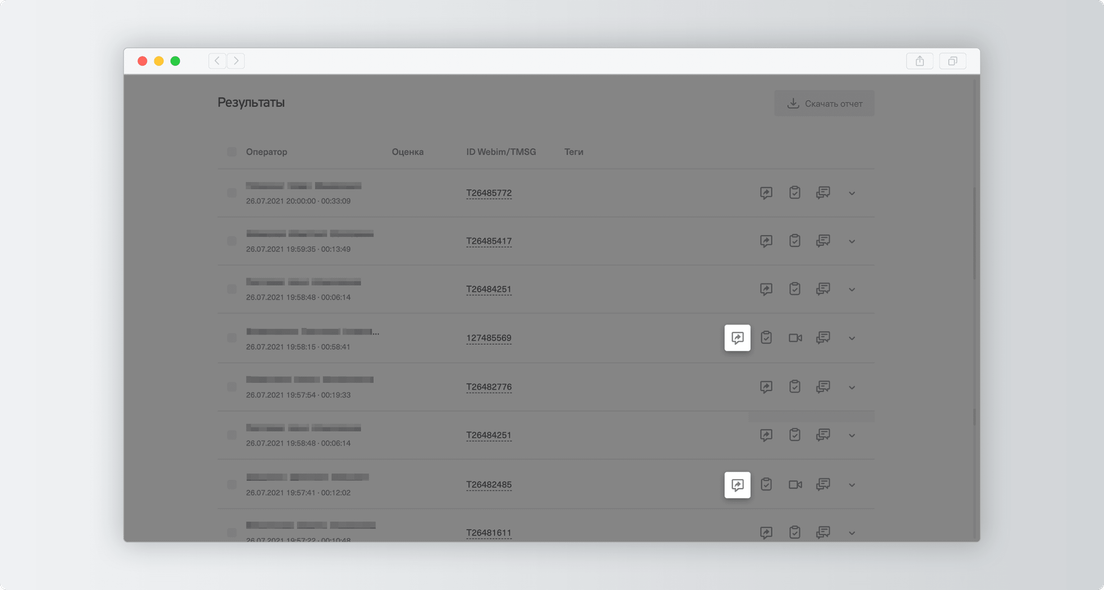Show comments for row T26482485
This screenshot has width=1104, height=590.
[823, 484]
